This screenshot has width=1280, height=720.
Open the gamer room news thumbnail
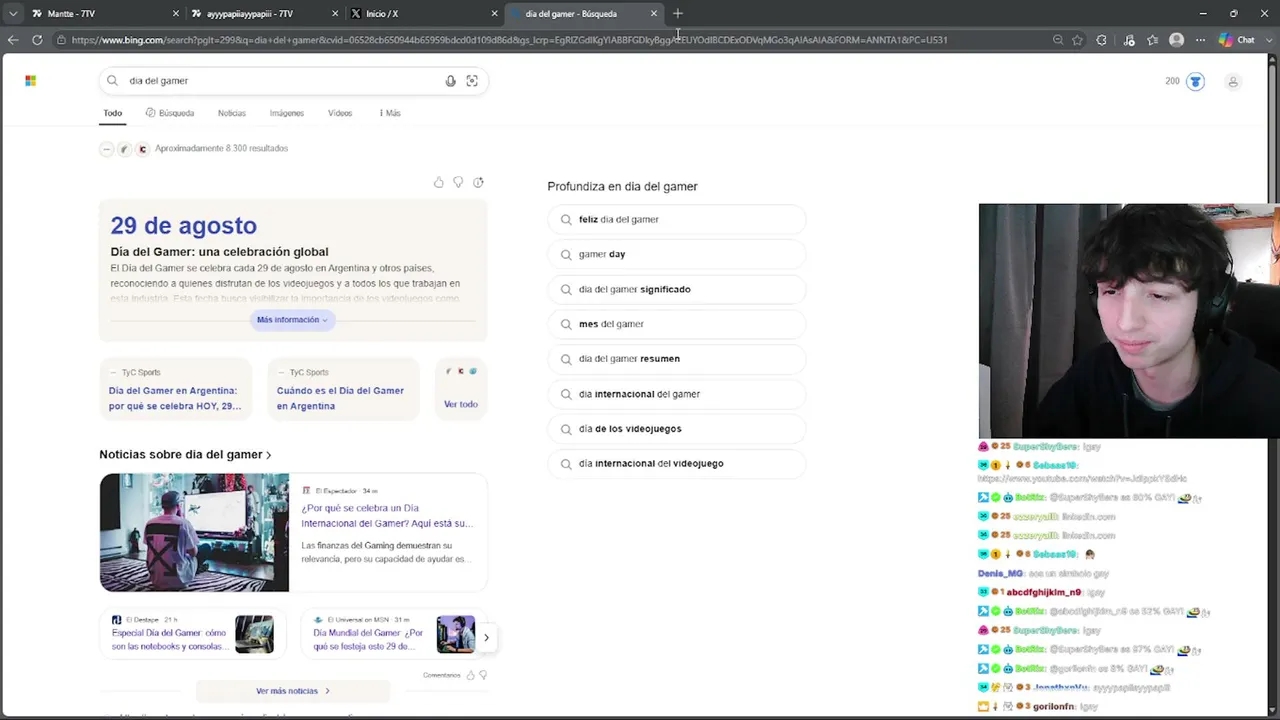194,533
